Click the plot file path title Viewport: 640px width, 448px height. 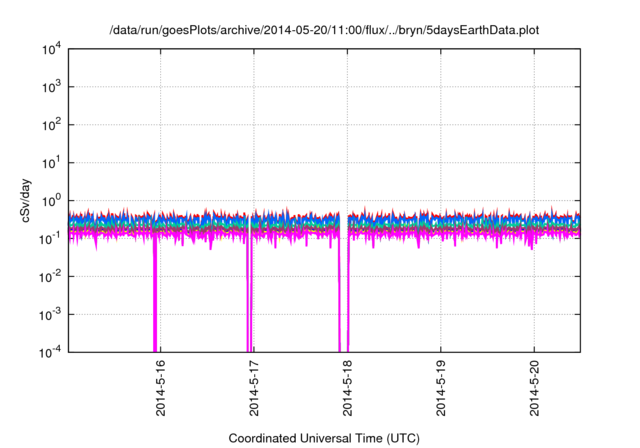coord(324,30)
